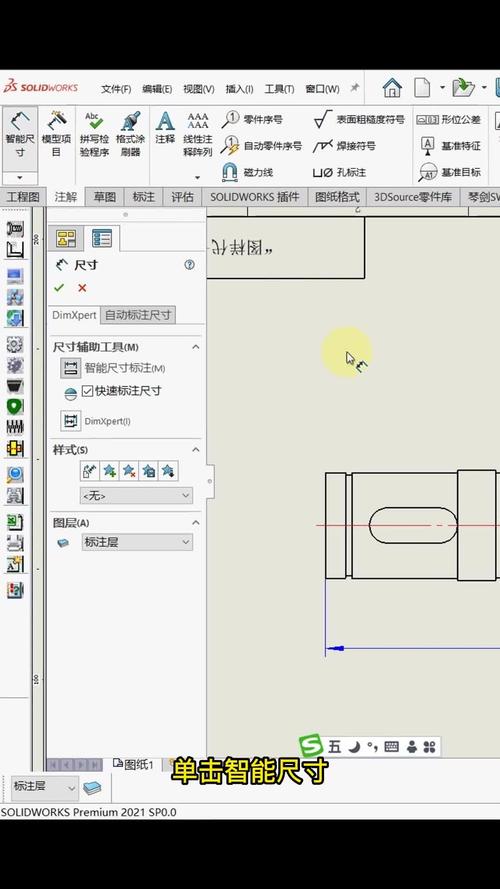
Task: Open the 文件(F) menu
Action: pos(116,89)
